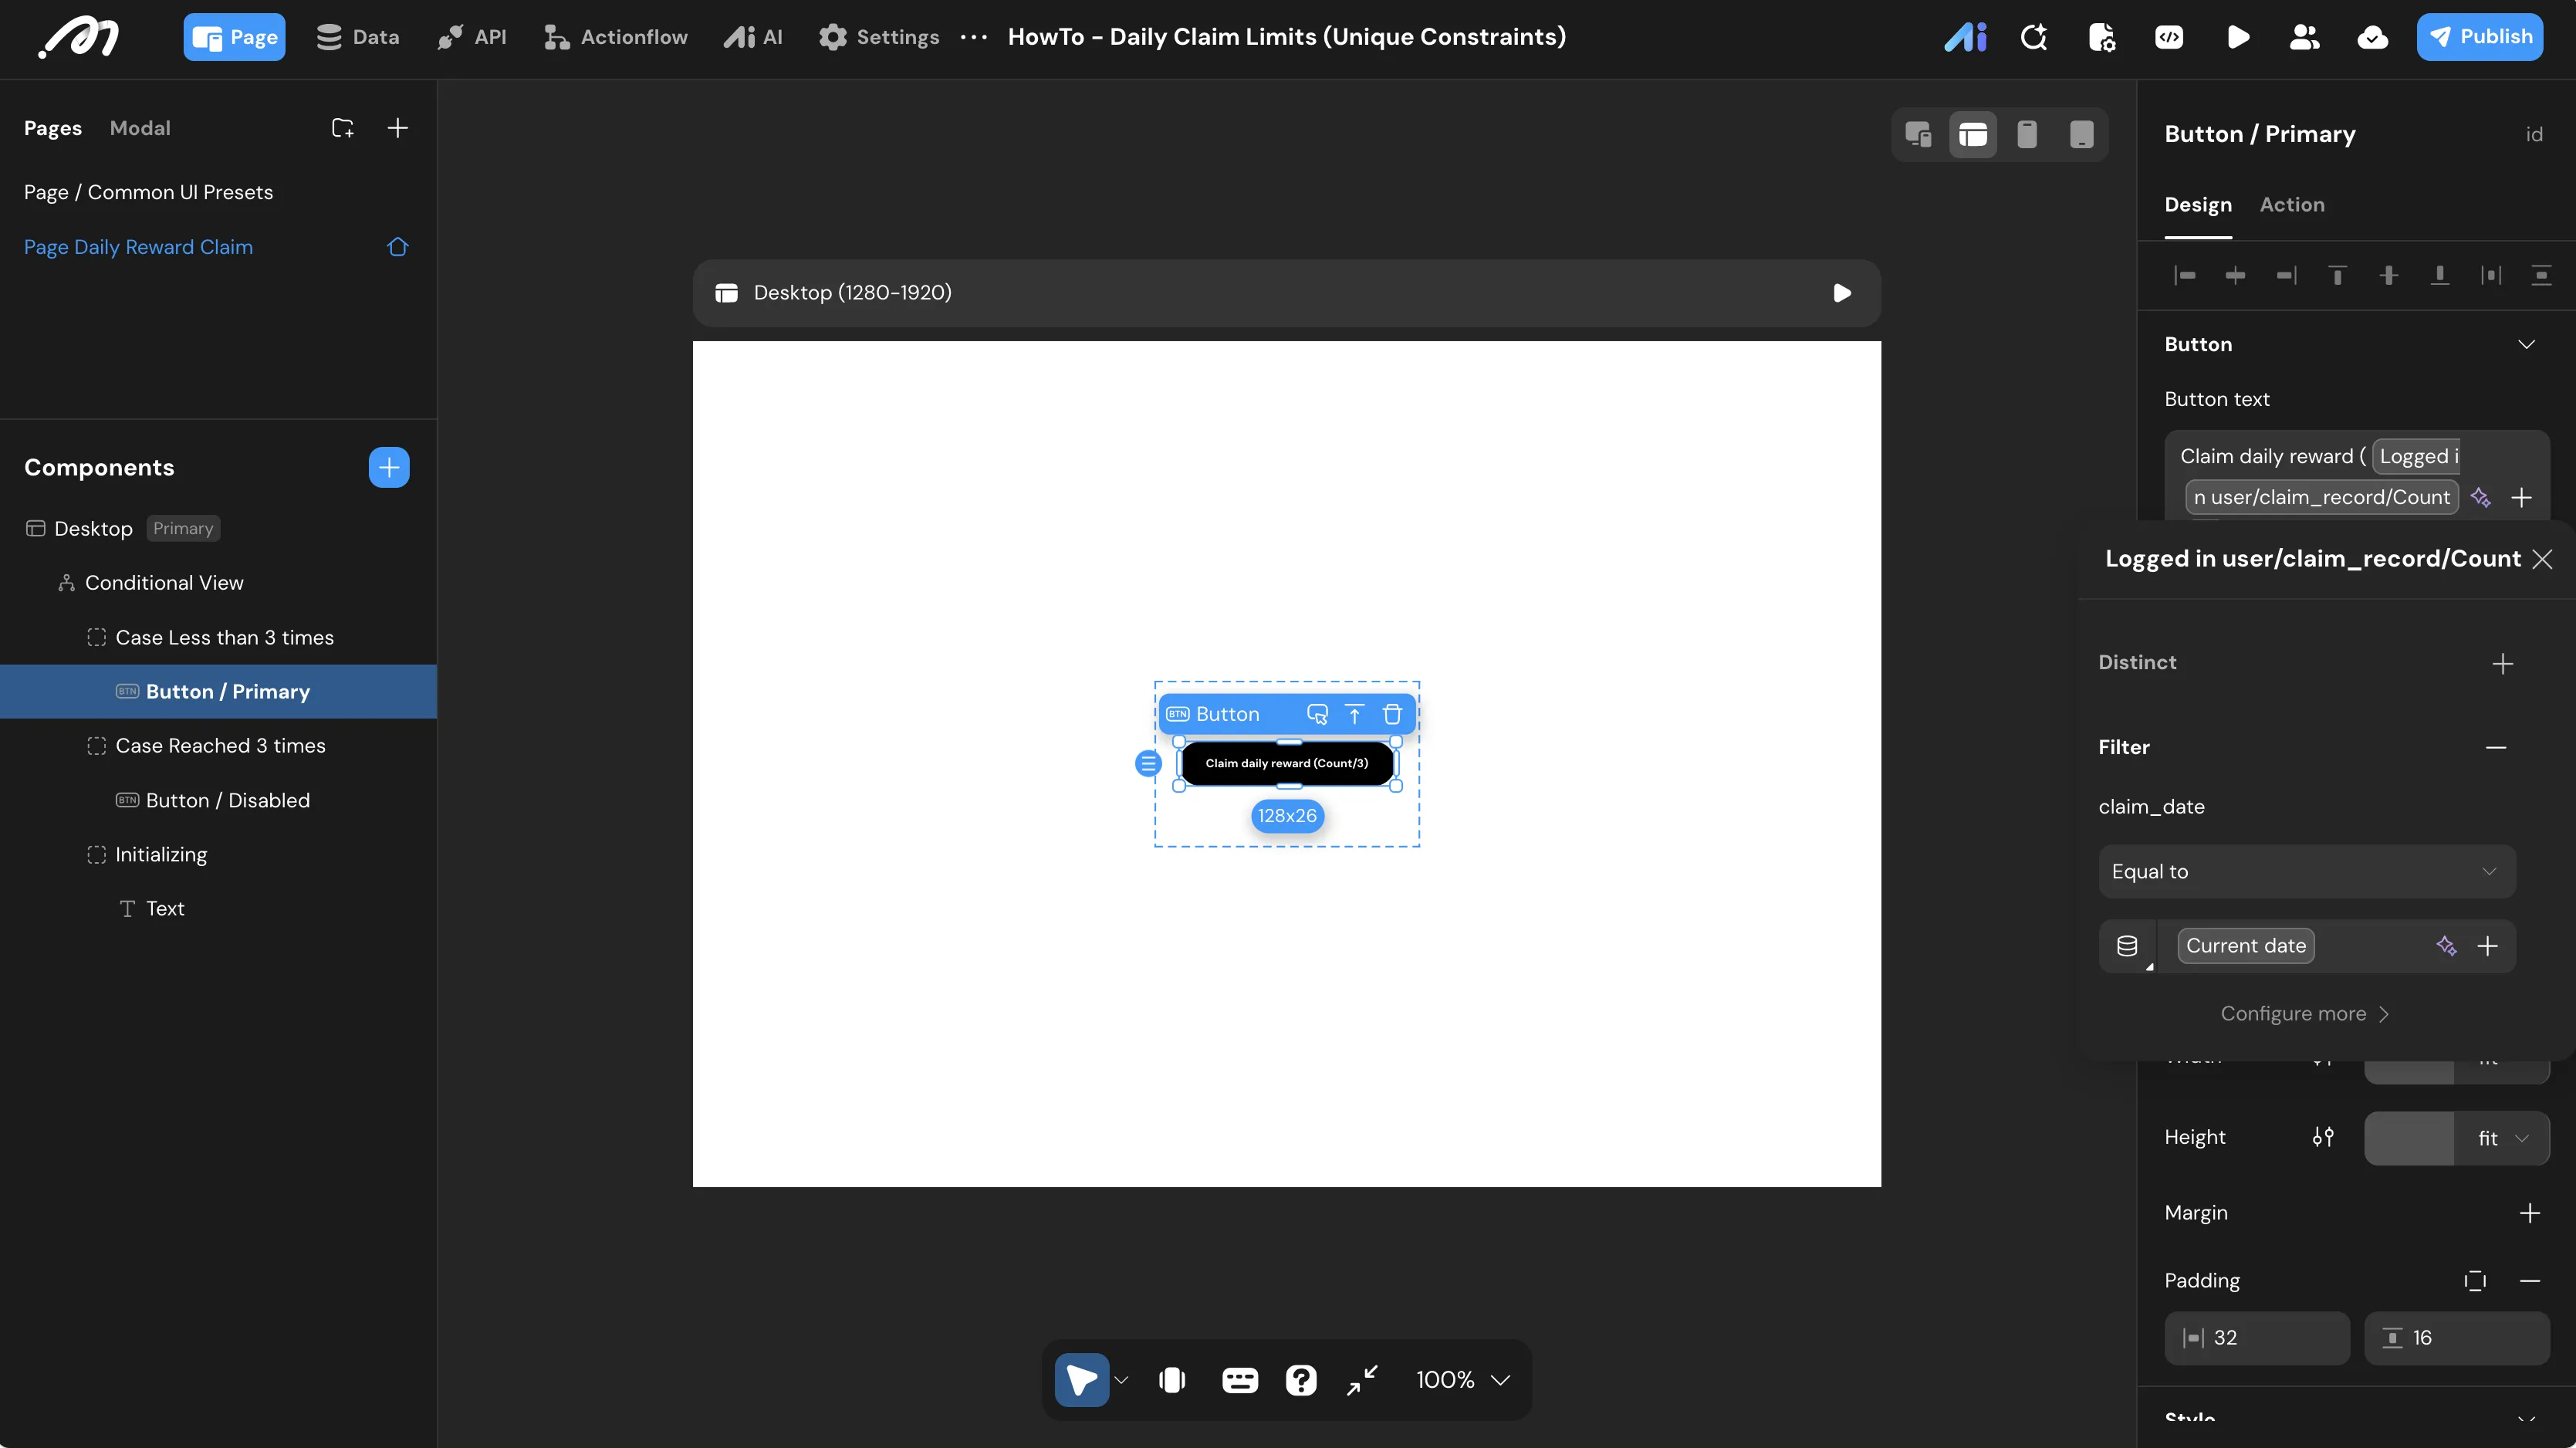
Task: Click the cloud sync icon
Action: pos(2372,38)
